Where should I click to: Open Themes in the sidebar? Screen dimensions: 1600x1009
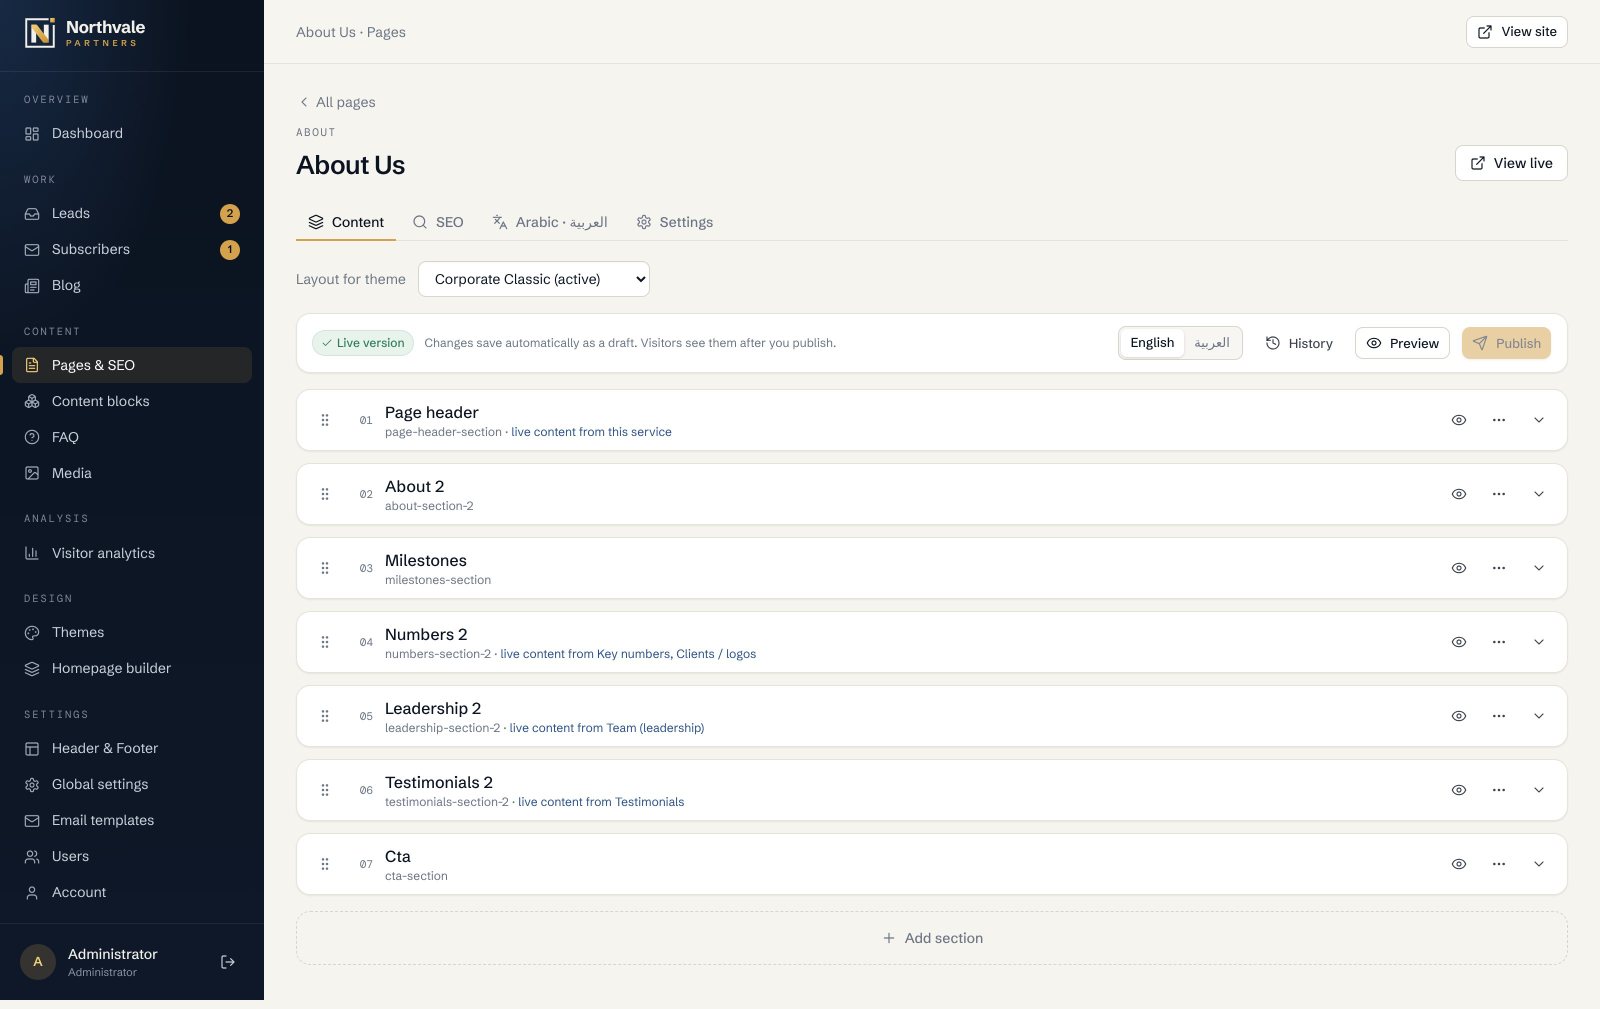[132, 632]
